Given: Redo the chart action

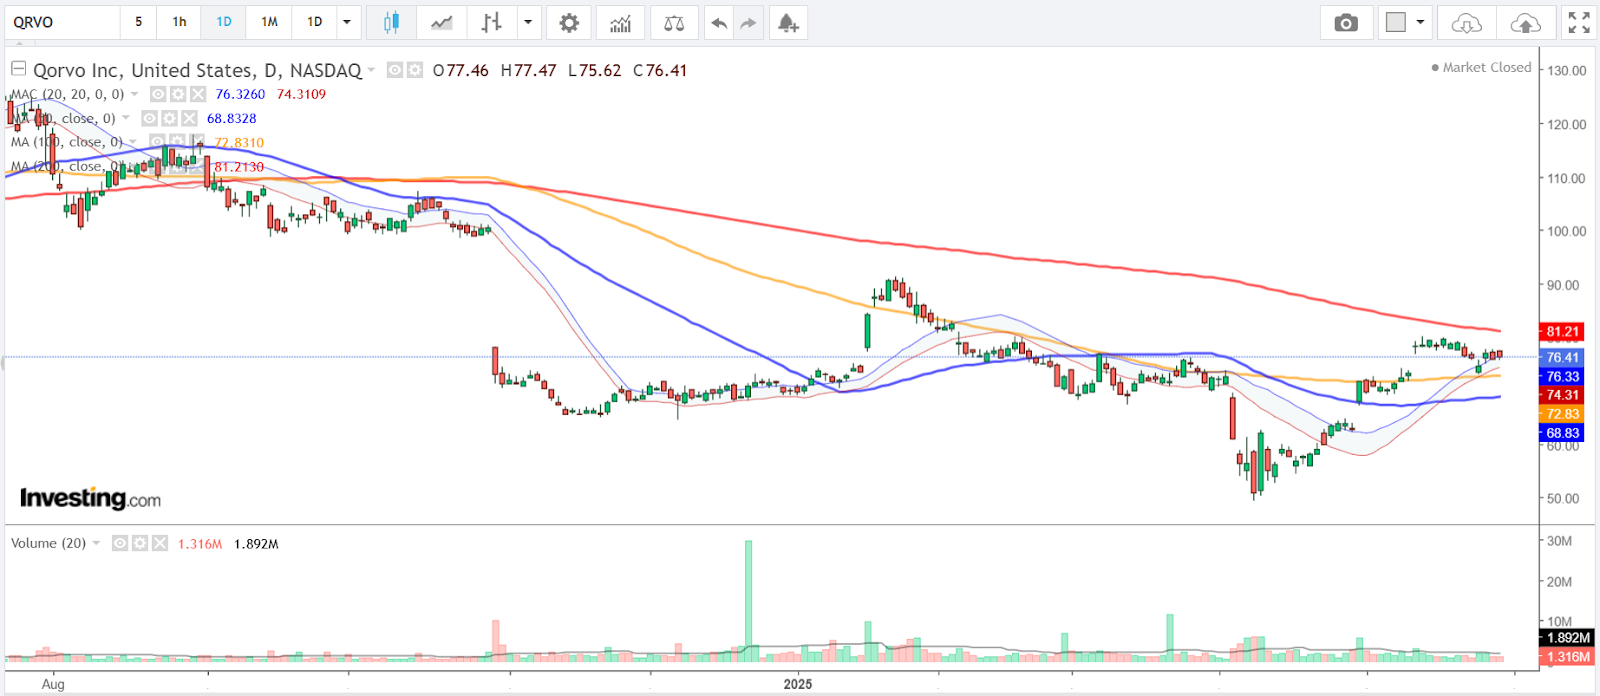Looking at the screenshot, I should point(748,22).
